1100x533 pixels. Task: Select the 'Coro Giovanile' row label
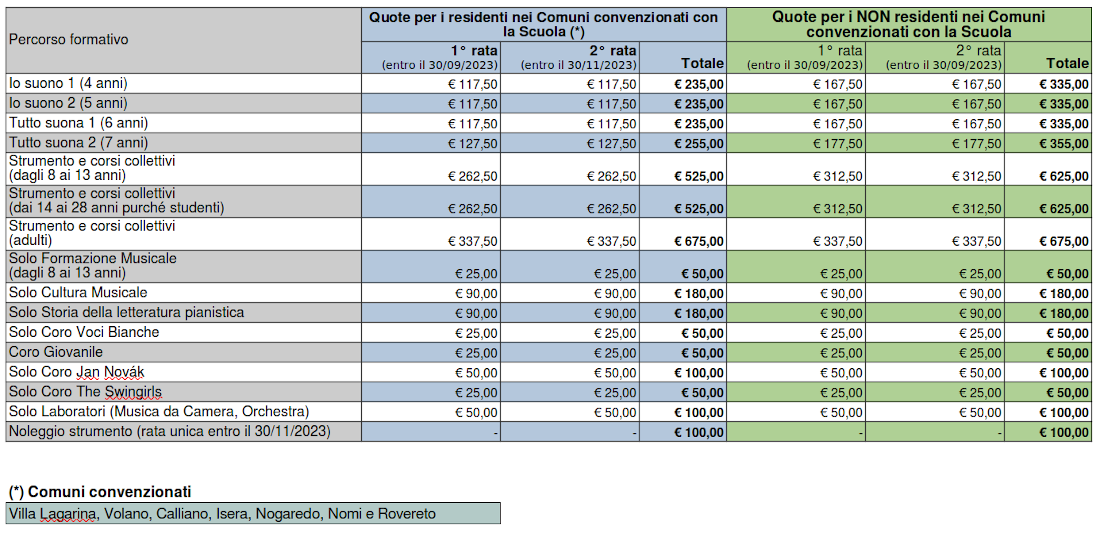click(56, 352)
